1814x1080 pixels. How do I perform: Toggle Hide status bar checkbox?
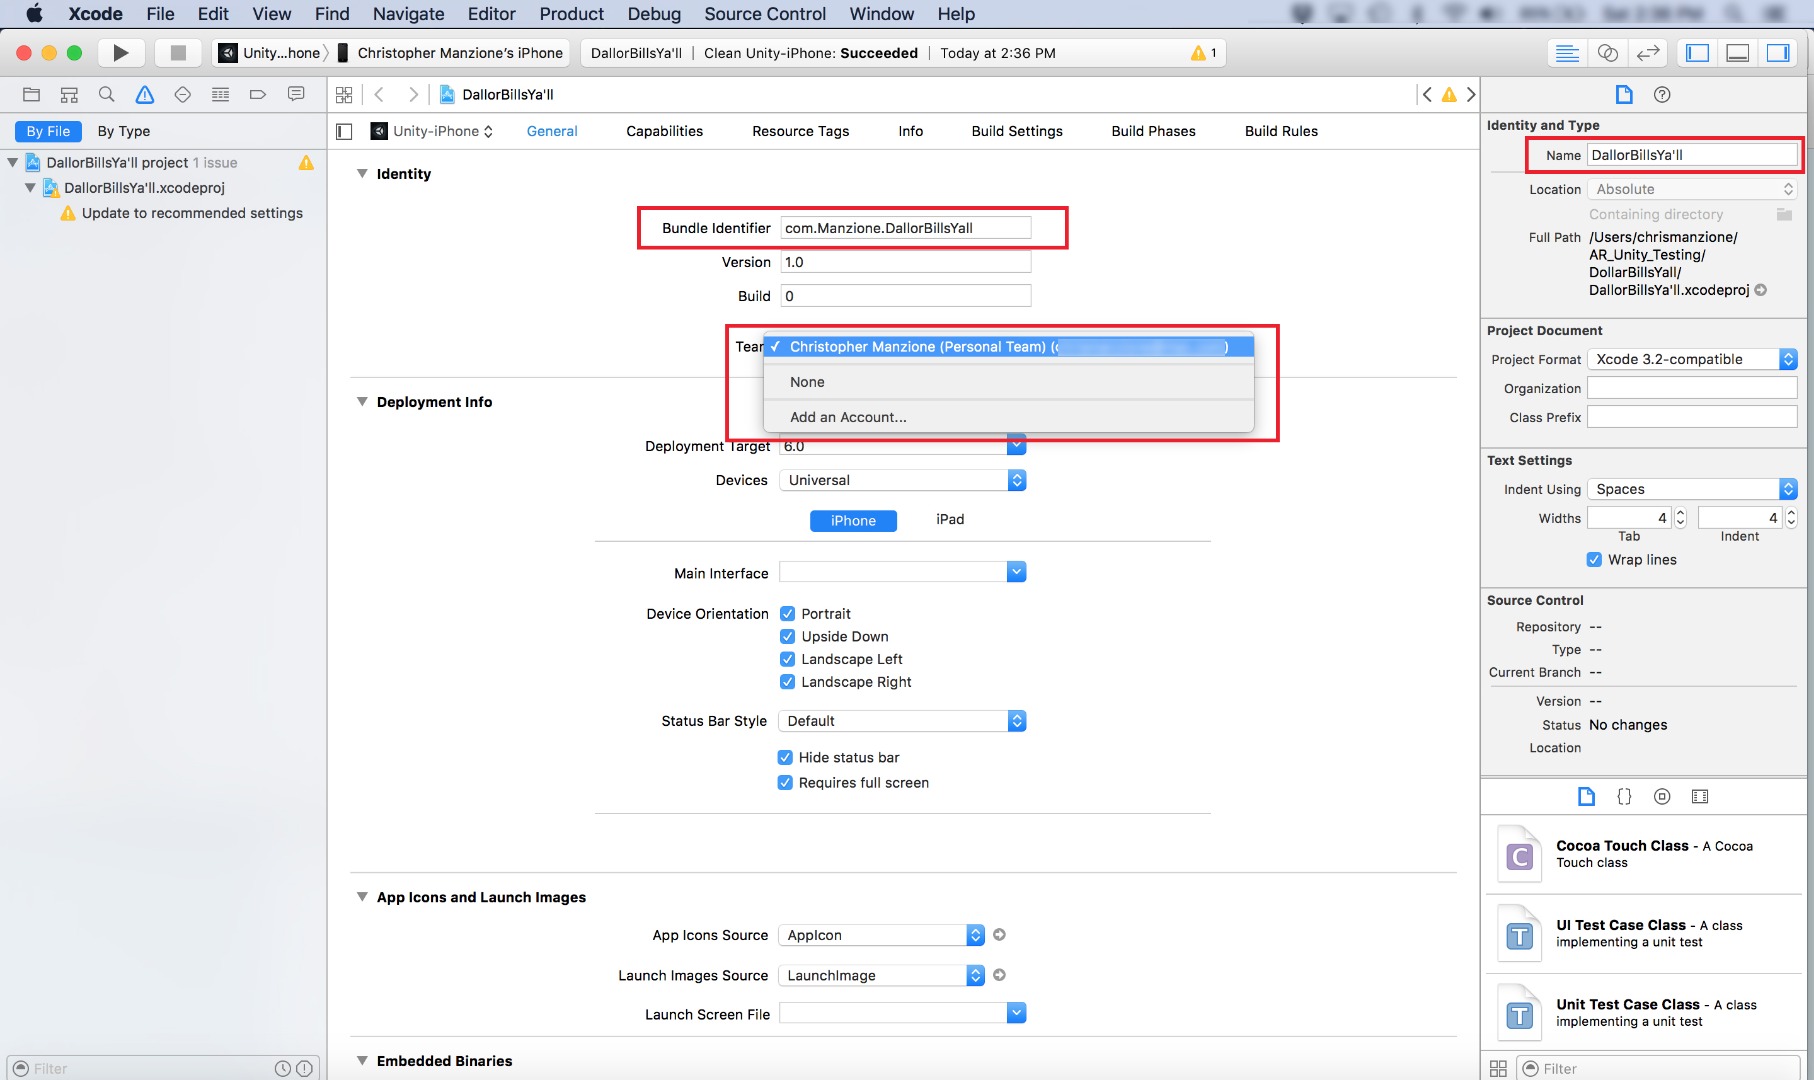785,758
